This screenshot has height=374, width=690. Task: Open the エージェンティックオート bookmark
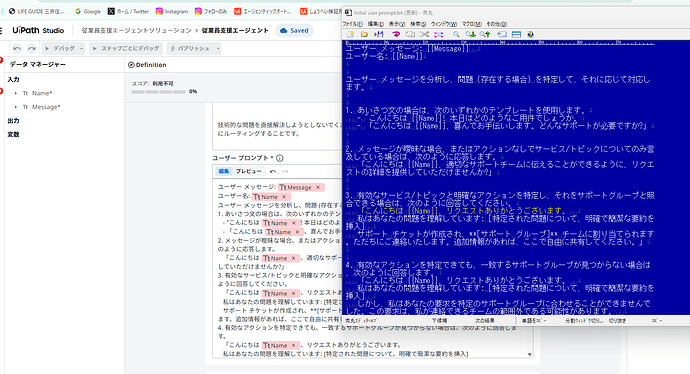click(262, 11)
